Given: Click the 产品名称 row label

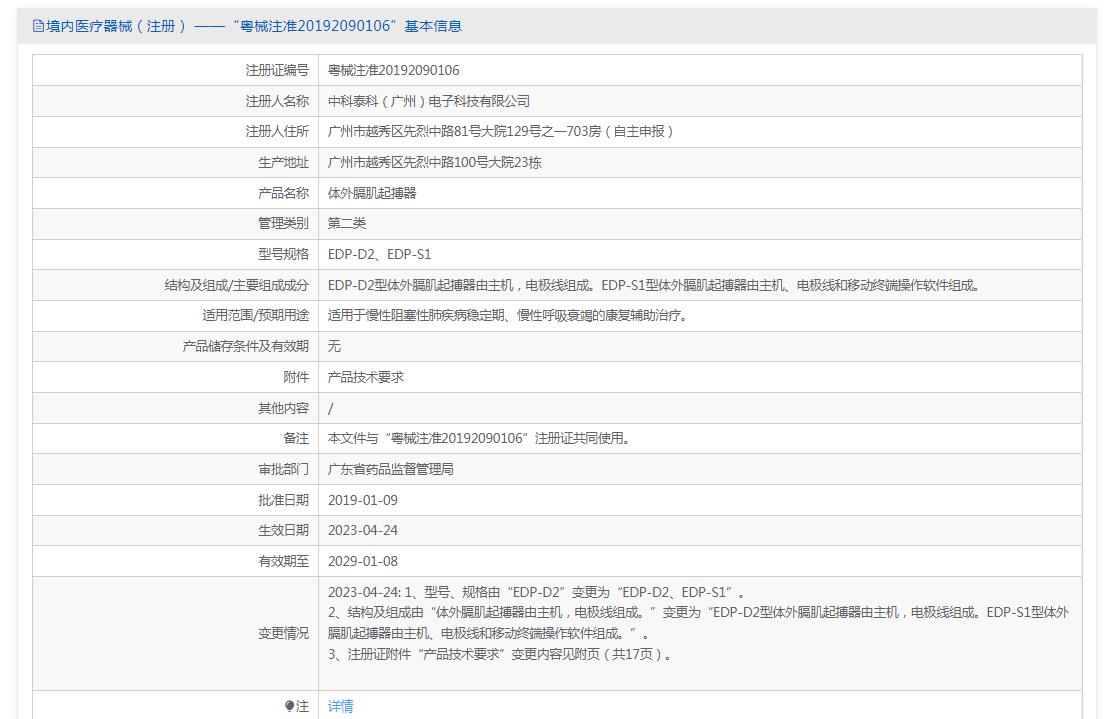Looking at the screenshot, I should [x=283, y=193].
